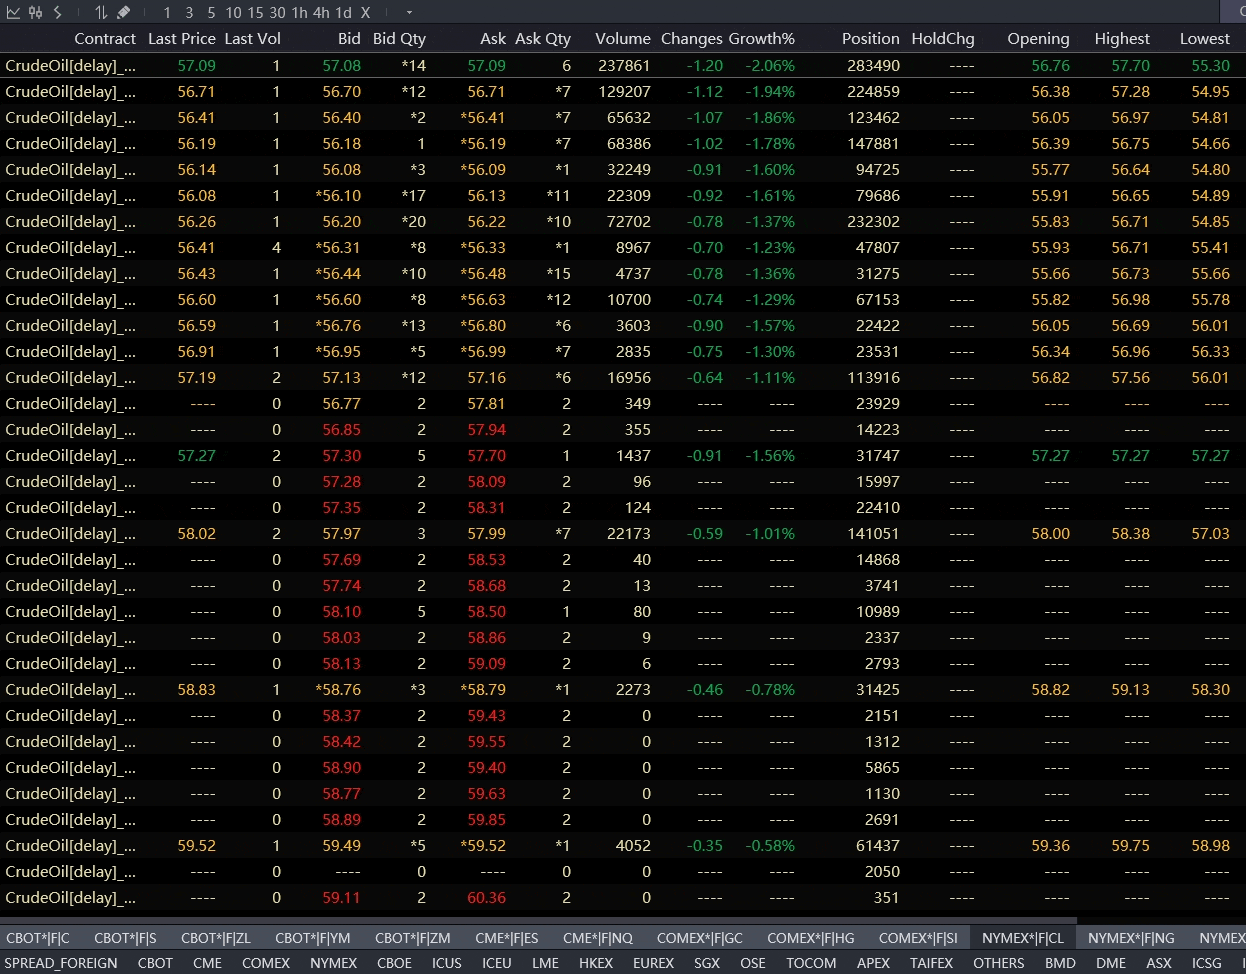Click the sort ascending/descending arrows icon
This screenshot has width=1246, height=974.
click(x=103, y=14)
